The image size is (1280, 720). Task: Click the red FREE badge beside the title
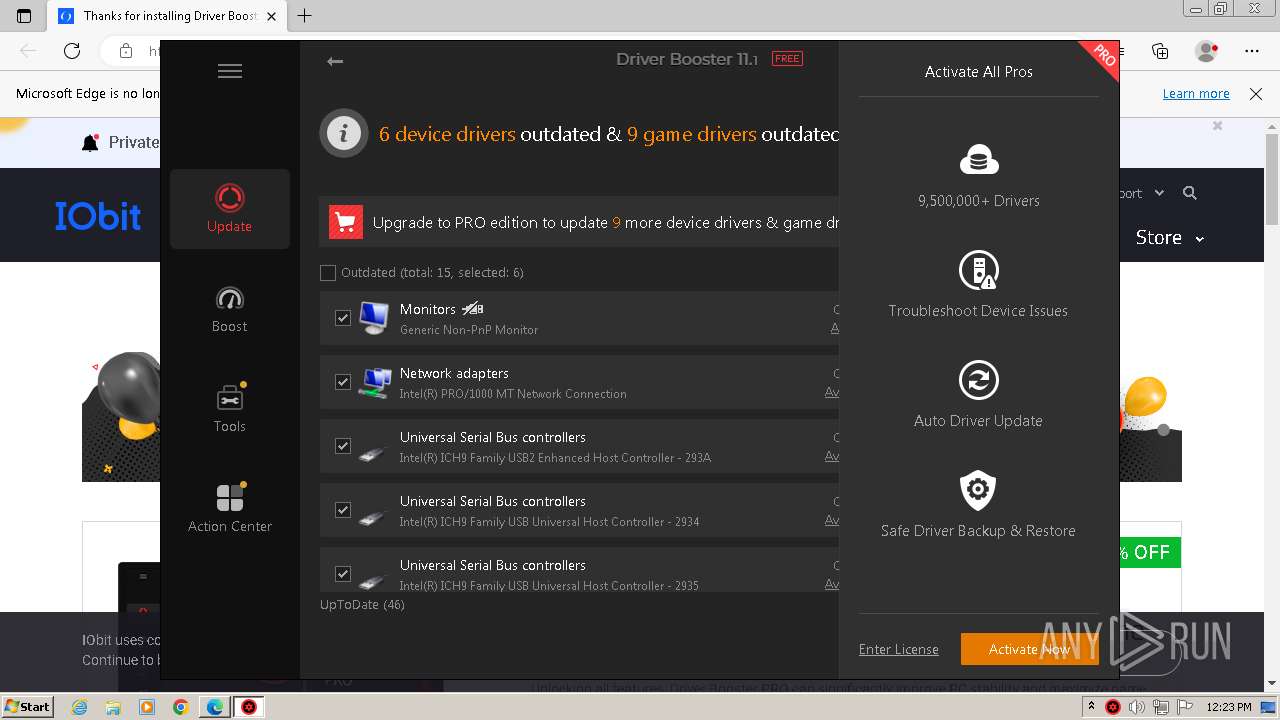point(787,59)
